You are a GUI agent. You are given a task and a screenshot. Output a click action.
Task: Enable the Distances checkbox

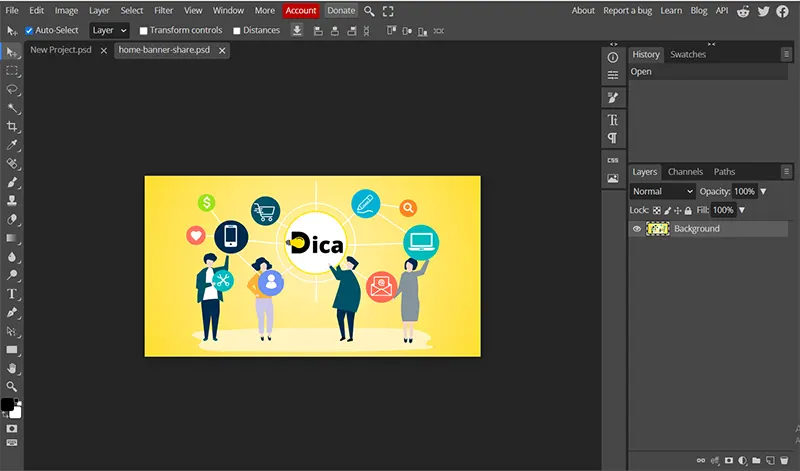(237, 31)
